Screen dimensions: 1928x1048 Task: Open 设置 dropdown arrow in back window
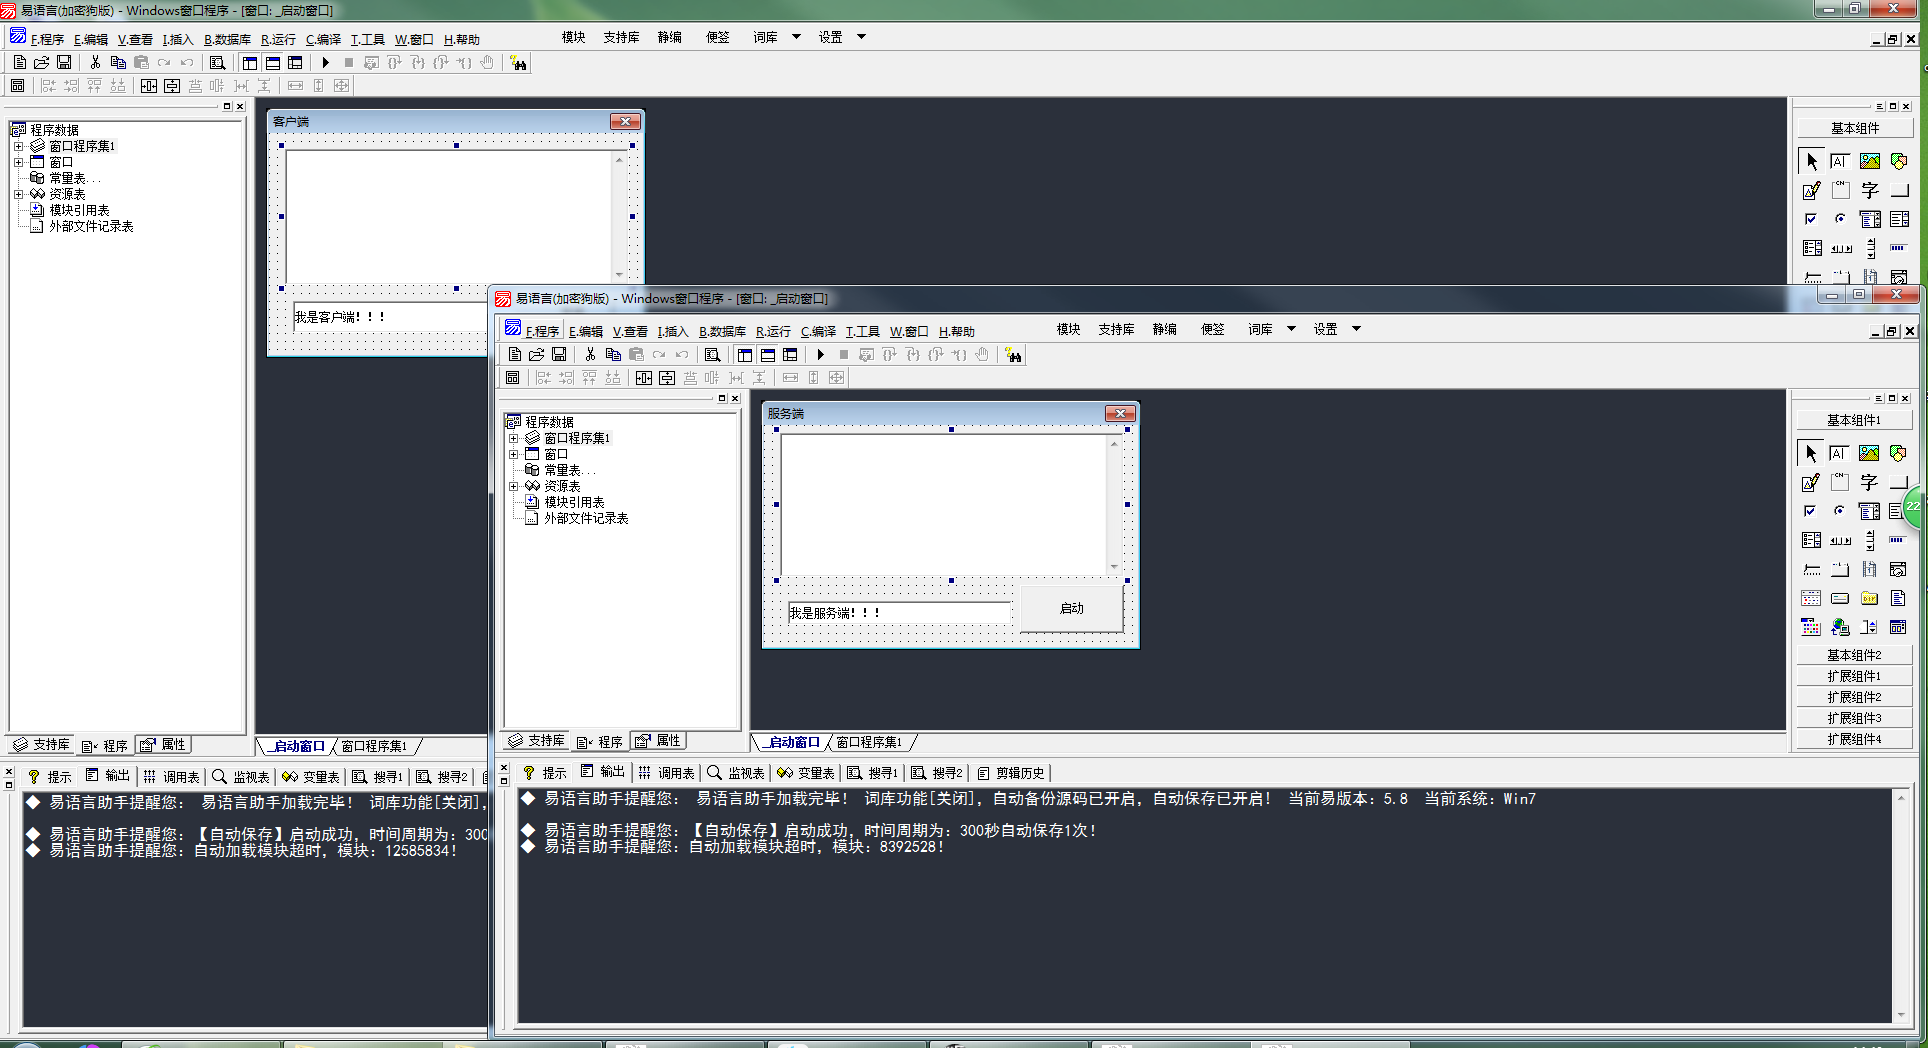(861, 37)
